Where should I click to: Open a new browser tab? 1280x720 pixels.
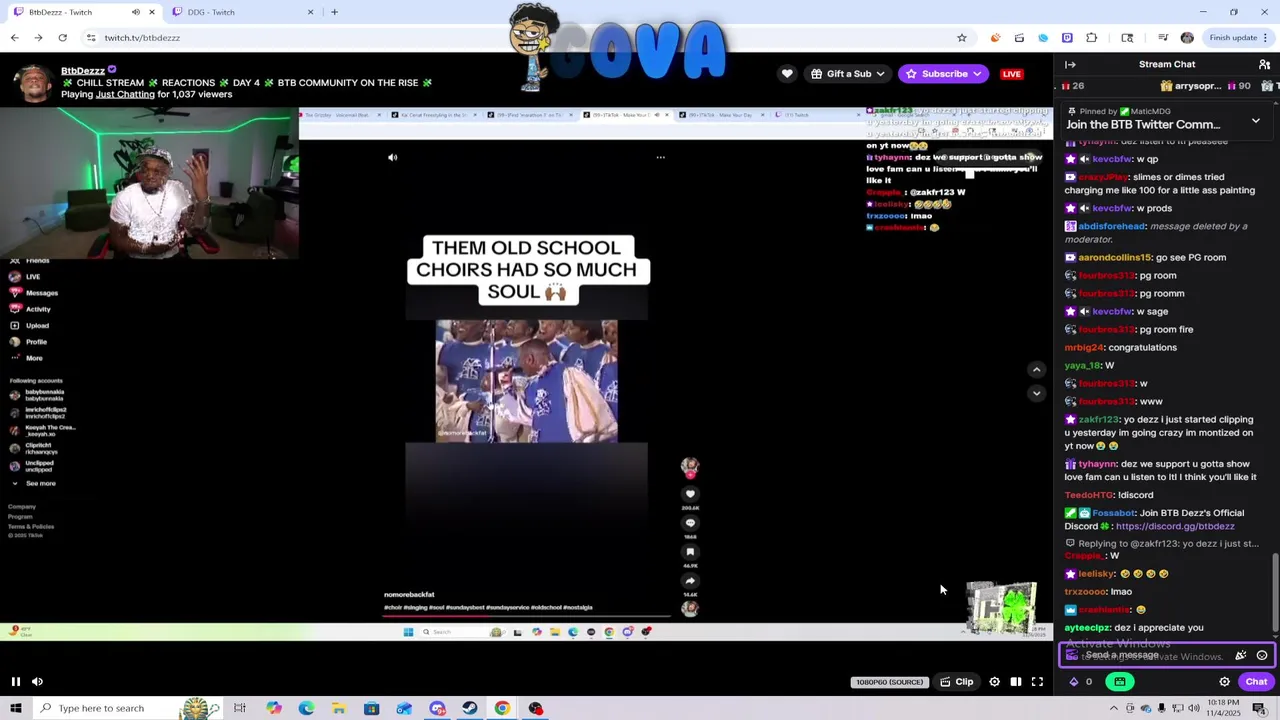(334, 12)
